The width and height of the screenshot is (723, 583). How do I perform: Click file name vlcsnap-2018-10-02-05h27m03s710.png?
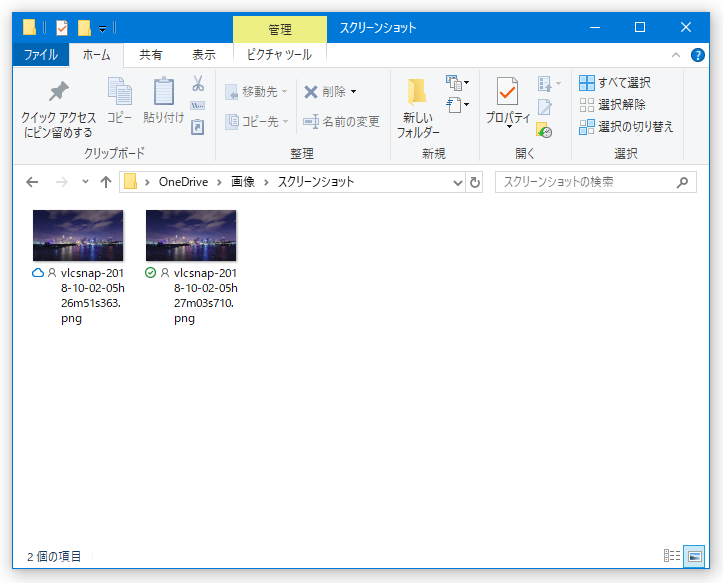point(206,296)
